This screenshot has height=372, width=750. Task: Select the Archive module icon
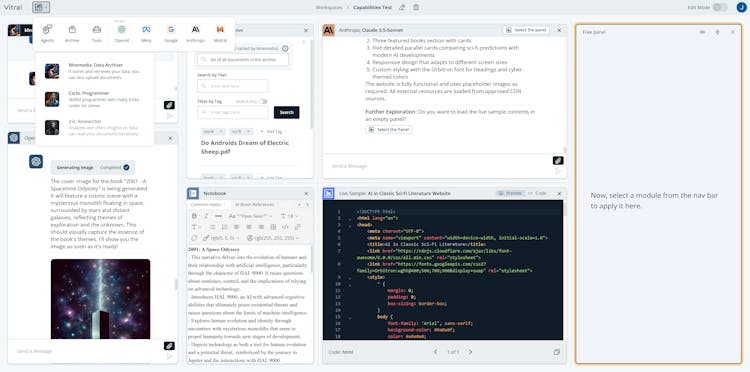pos(72,33)
